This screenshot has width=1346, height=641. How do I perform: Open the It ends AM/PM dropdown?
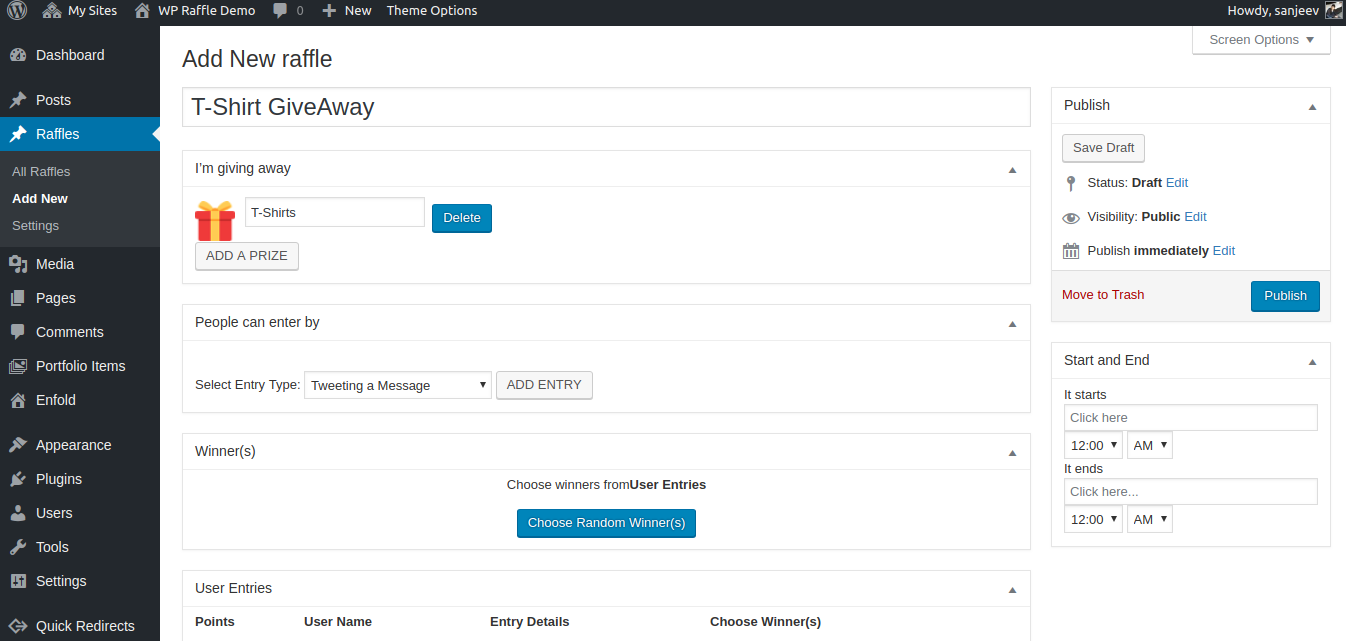(x=1149, y=519)
